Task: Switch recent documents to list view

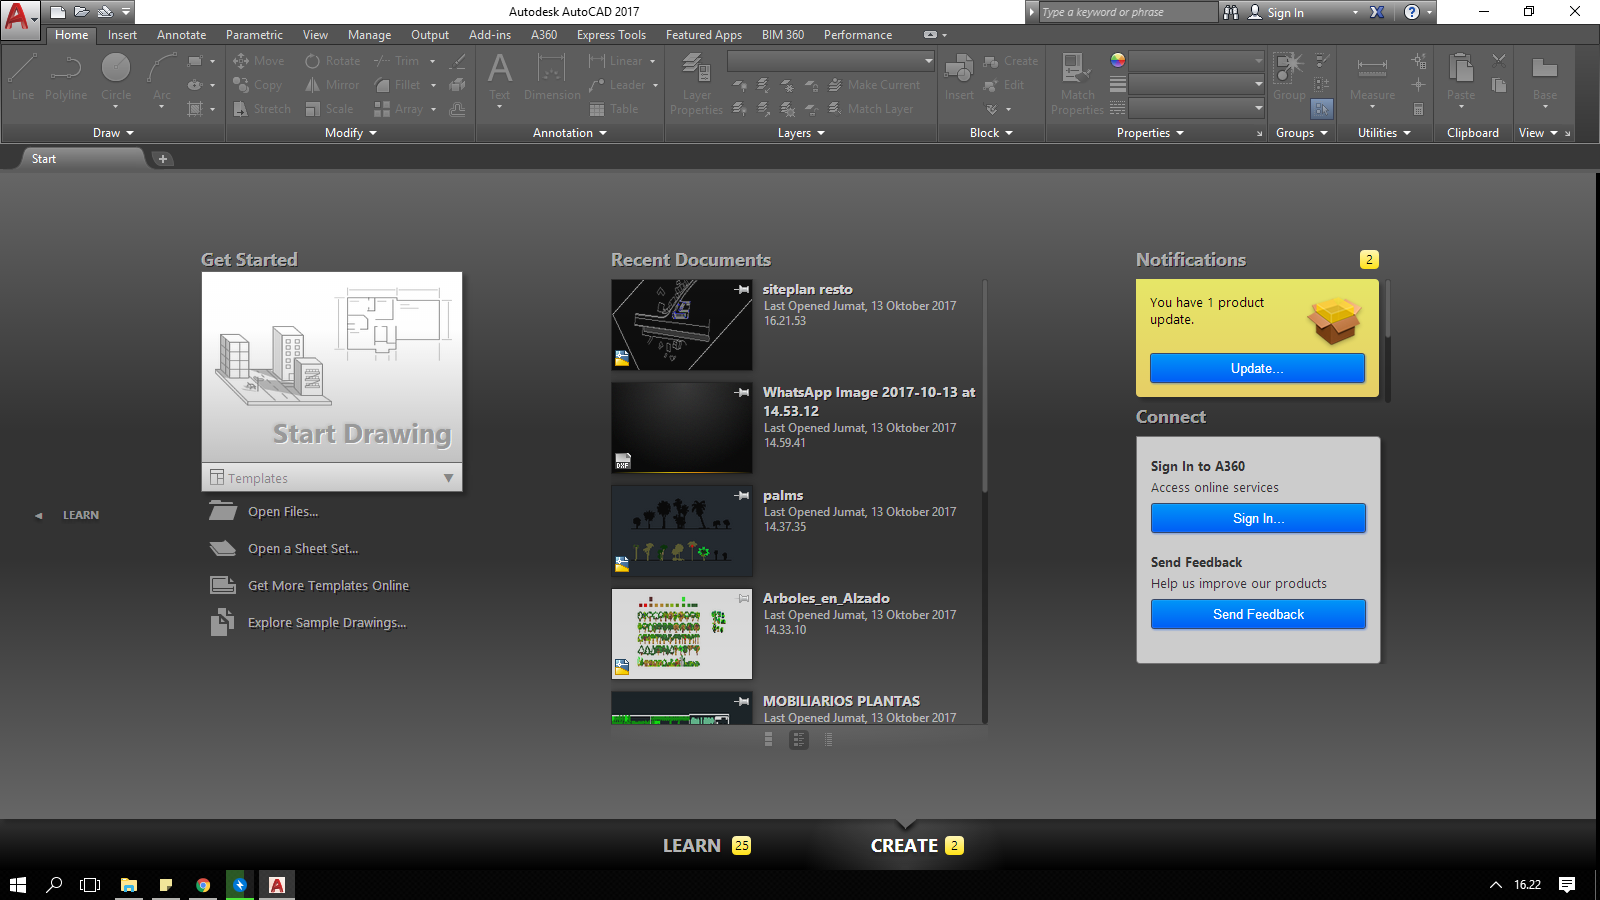Action: tap(828, 740)
